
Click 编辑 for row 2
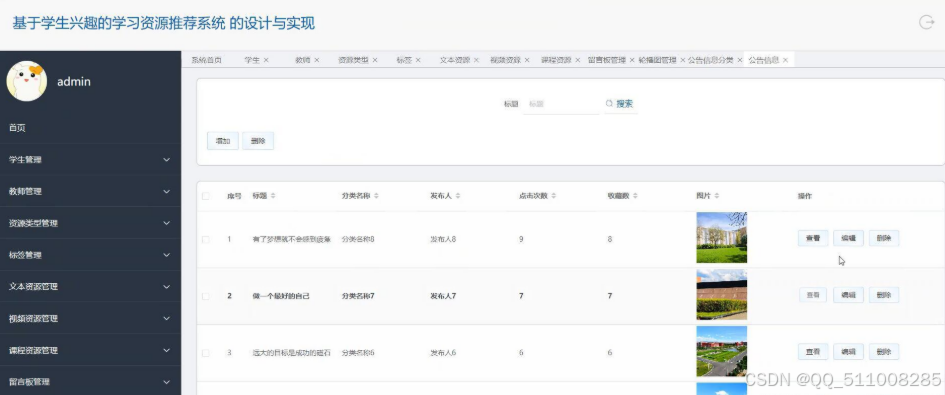coord(849,295)
